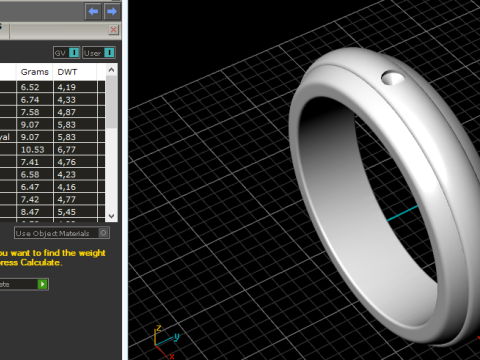
Task: Click the scrollbar thumb of weight table
Action: 111,102
